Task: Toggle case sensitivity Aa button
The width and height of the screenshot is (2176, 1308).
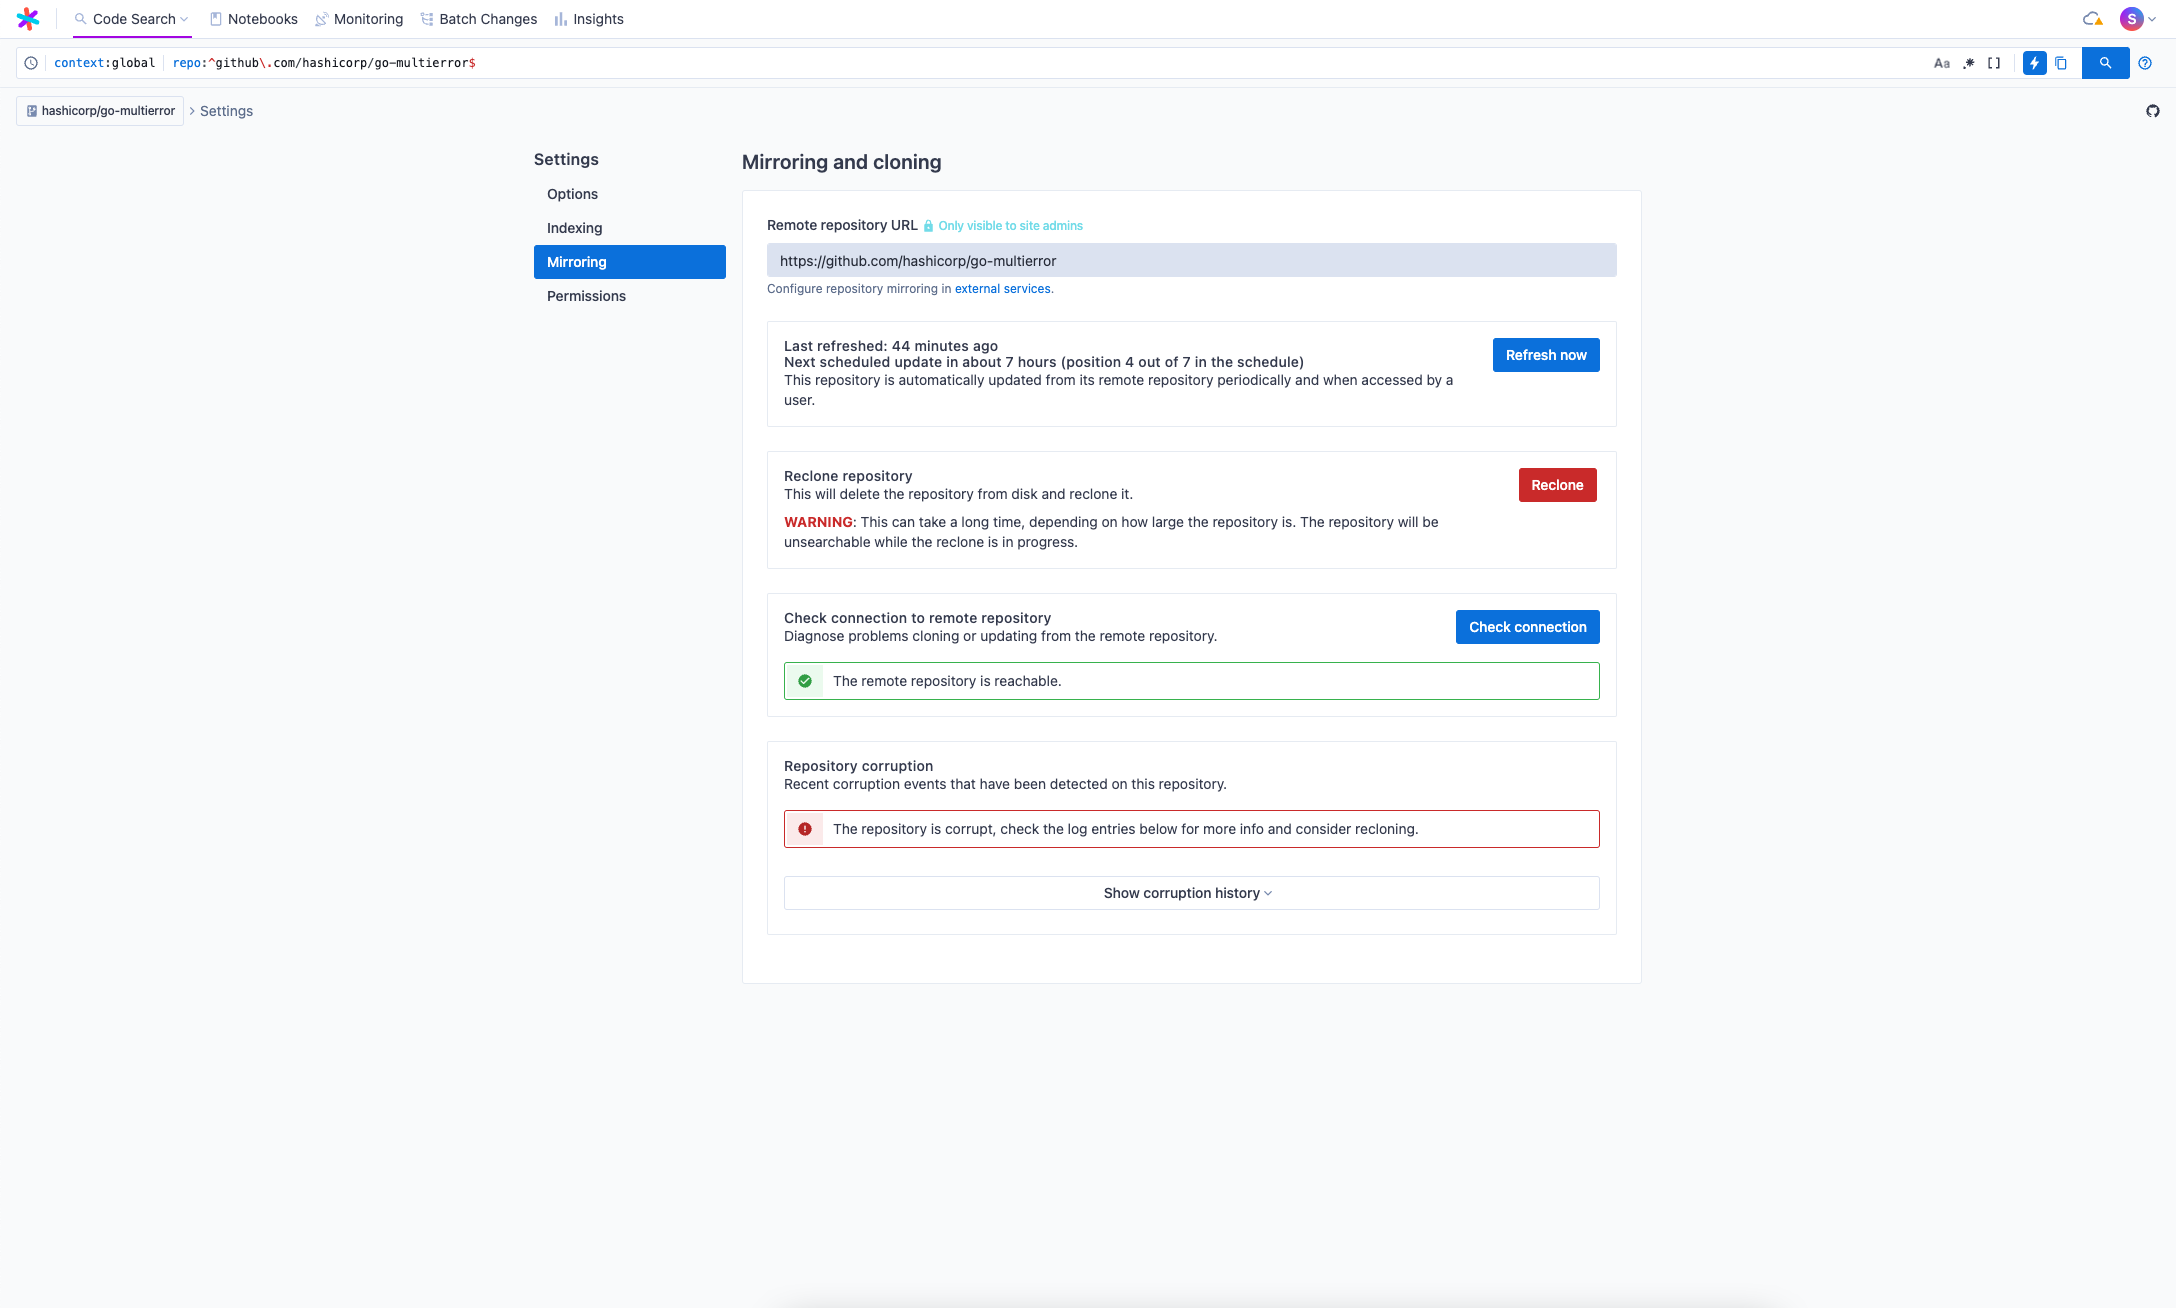Action: coord(1941,63)
